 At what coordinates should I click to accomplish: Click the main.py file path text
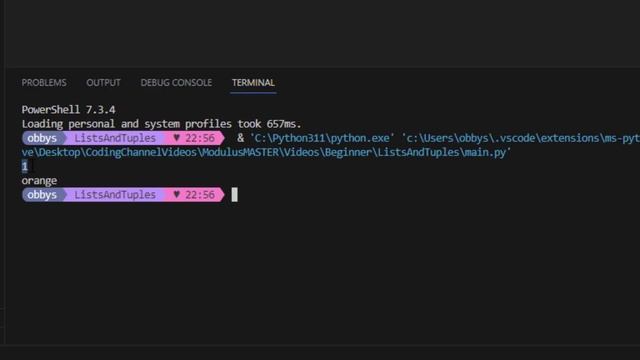(x=266, y=152)
